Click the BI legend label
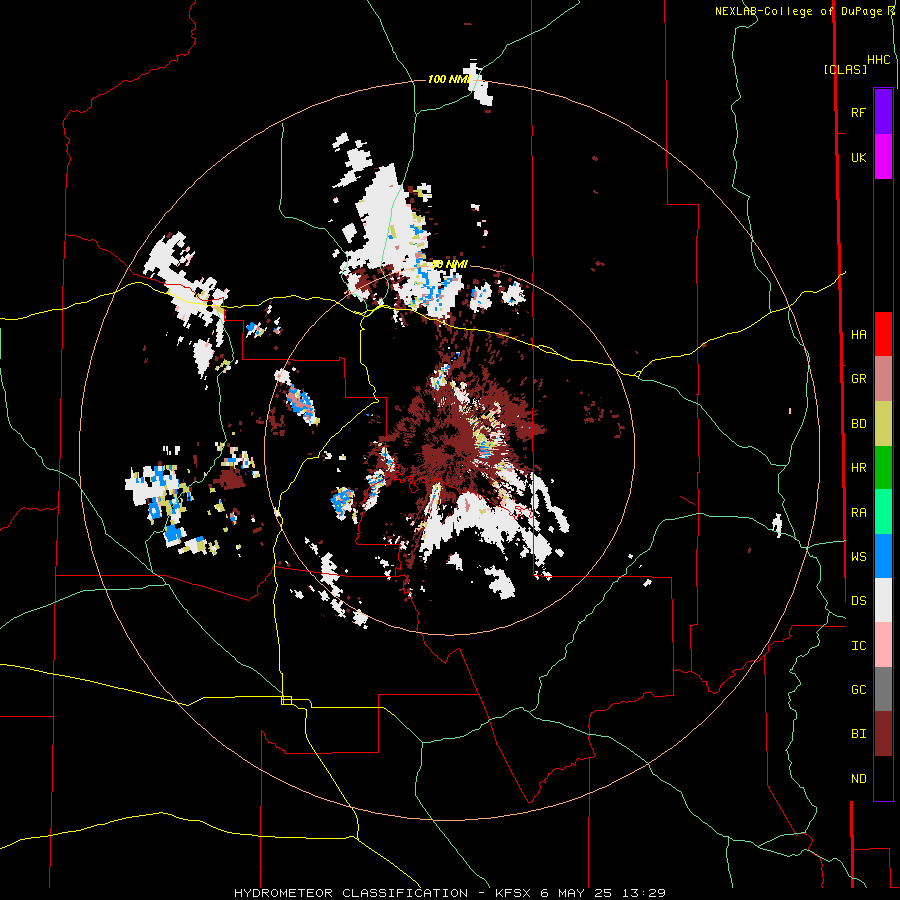Viewport: 900px width, 900px height. tap(858, 734)
